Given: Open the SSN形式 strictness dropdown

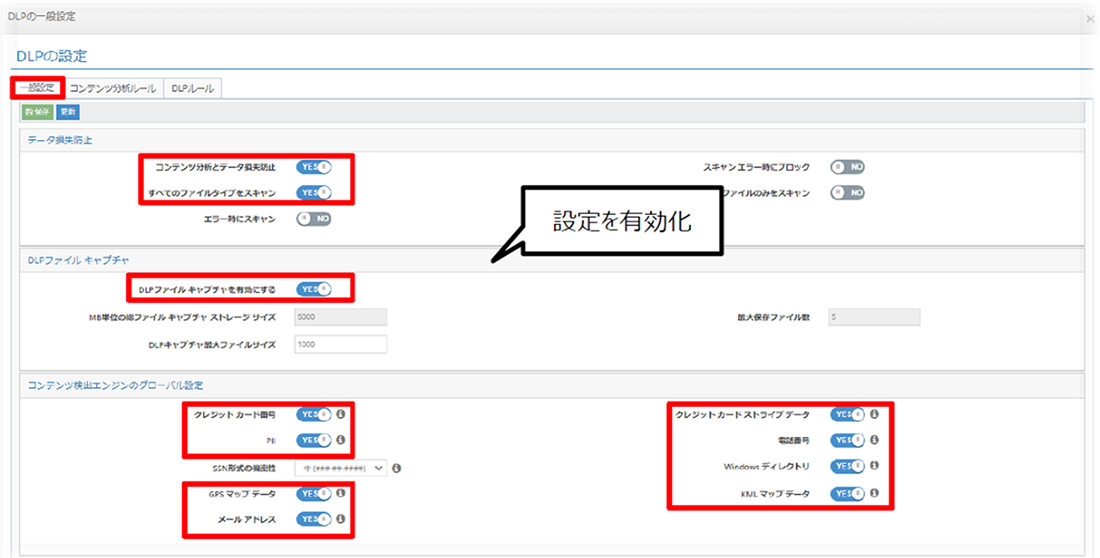Looking at the screenshot, I should [340, 467].
